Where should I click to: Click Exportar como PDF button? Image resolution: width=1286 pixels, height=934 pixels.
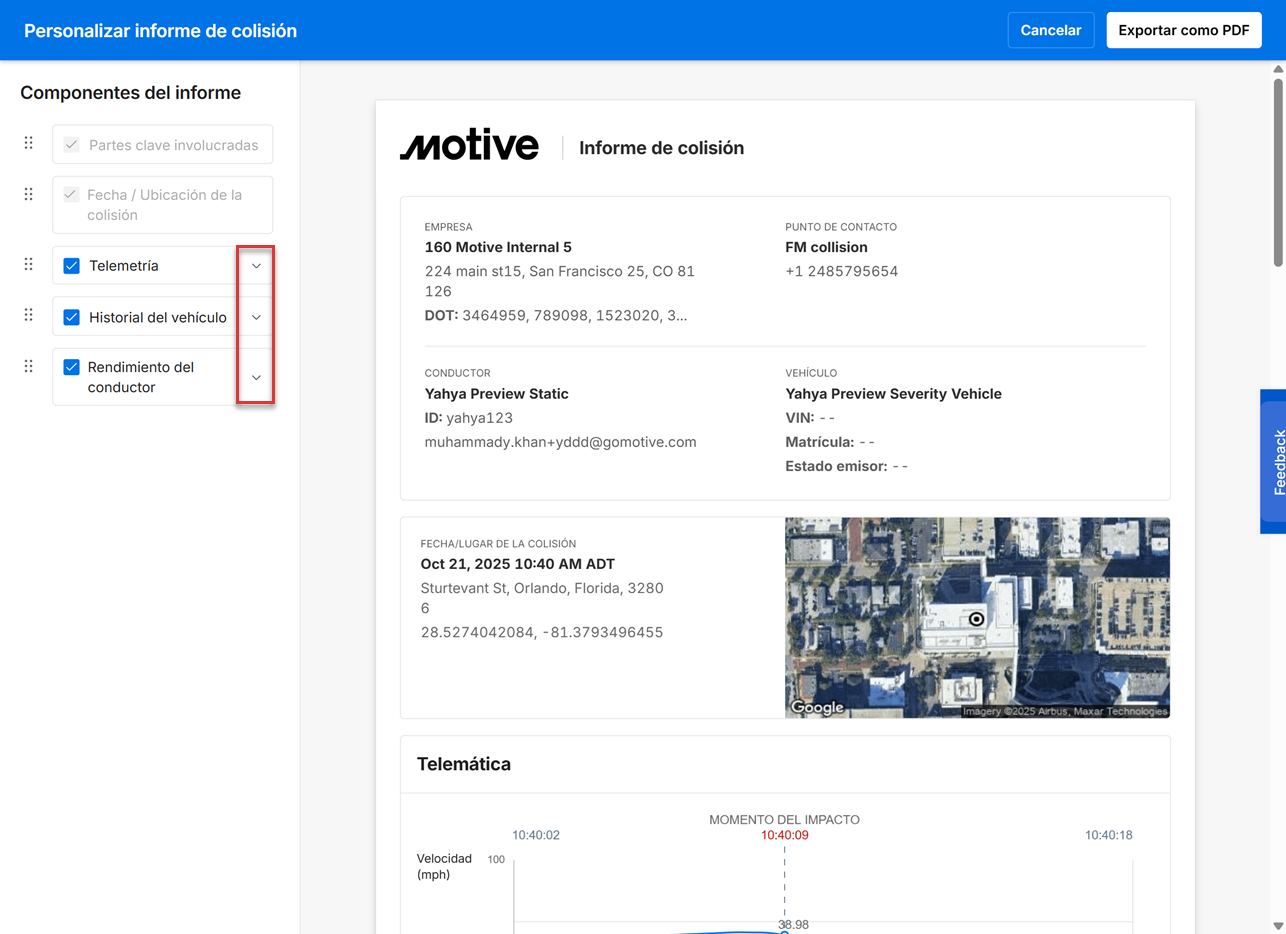click(x=1183, y=30)
